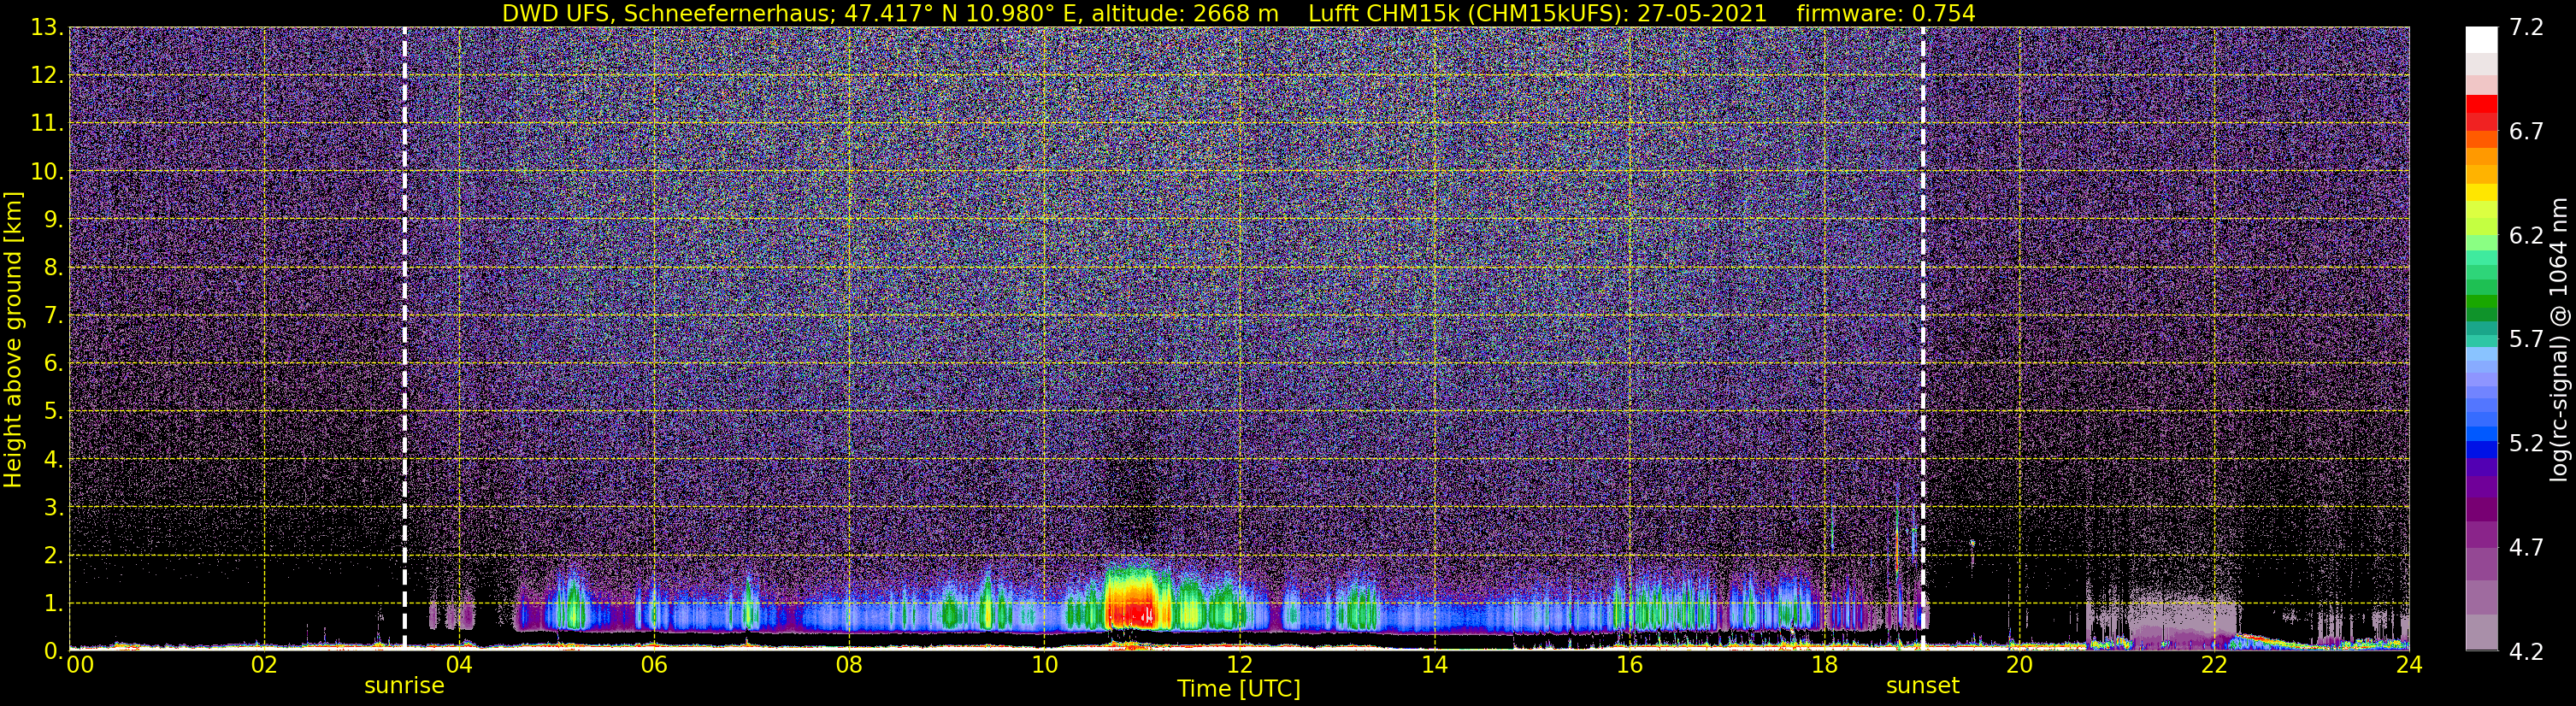Click the 'firmware: 0.754' text
The image size is (2576, 706).
[x=1886, y=13]
